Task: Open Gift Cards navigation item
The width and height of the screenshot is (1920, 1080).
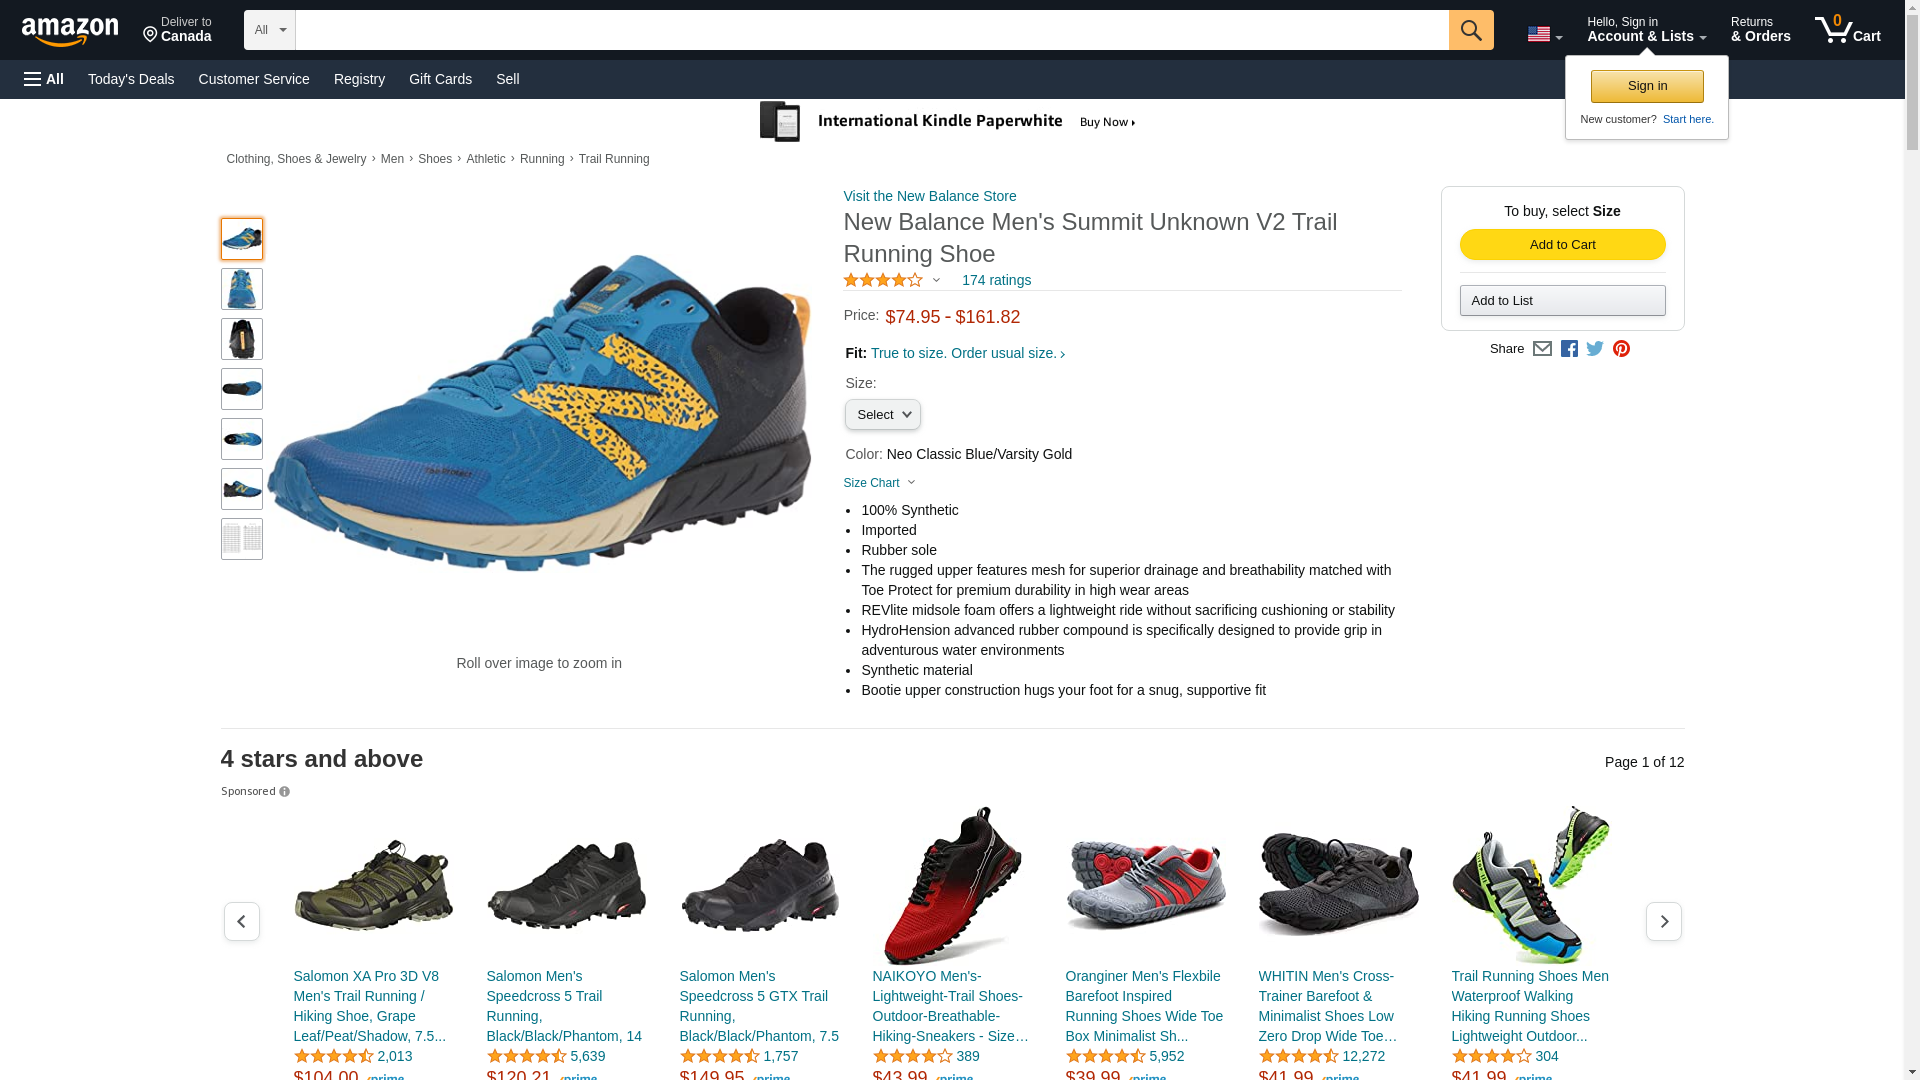Action: (x=440, y=79)
